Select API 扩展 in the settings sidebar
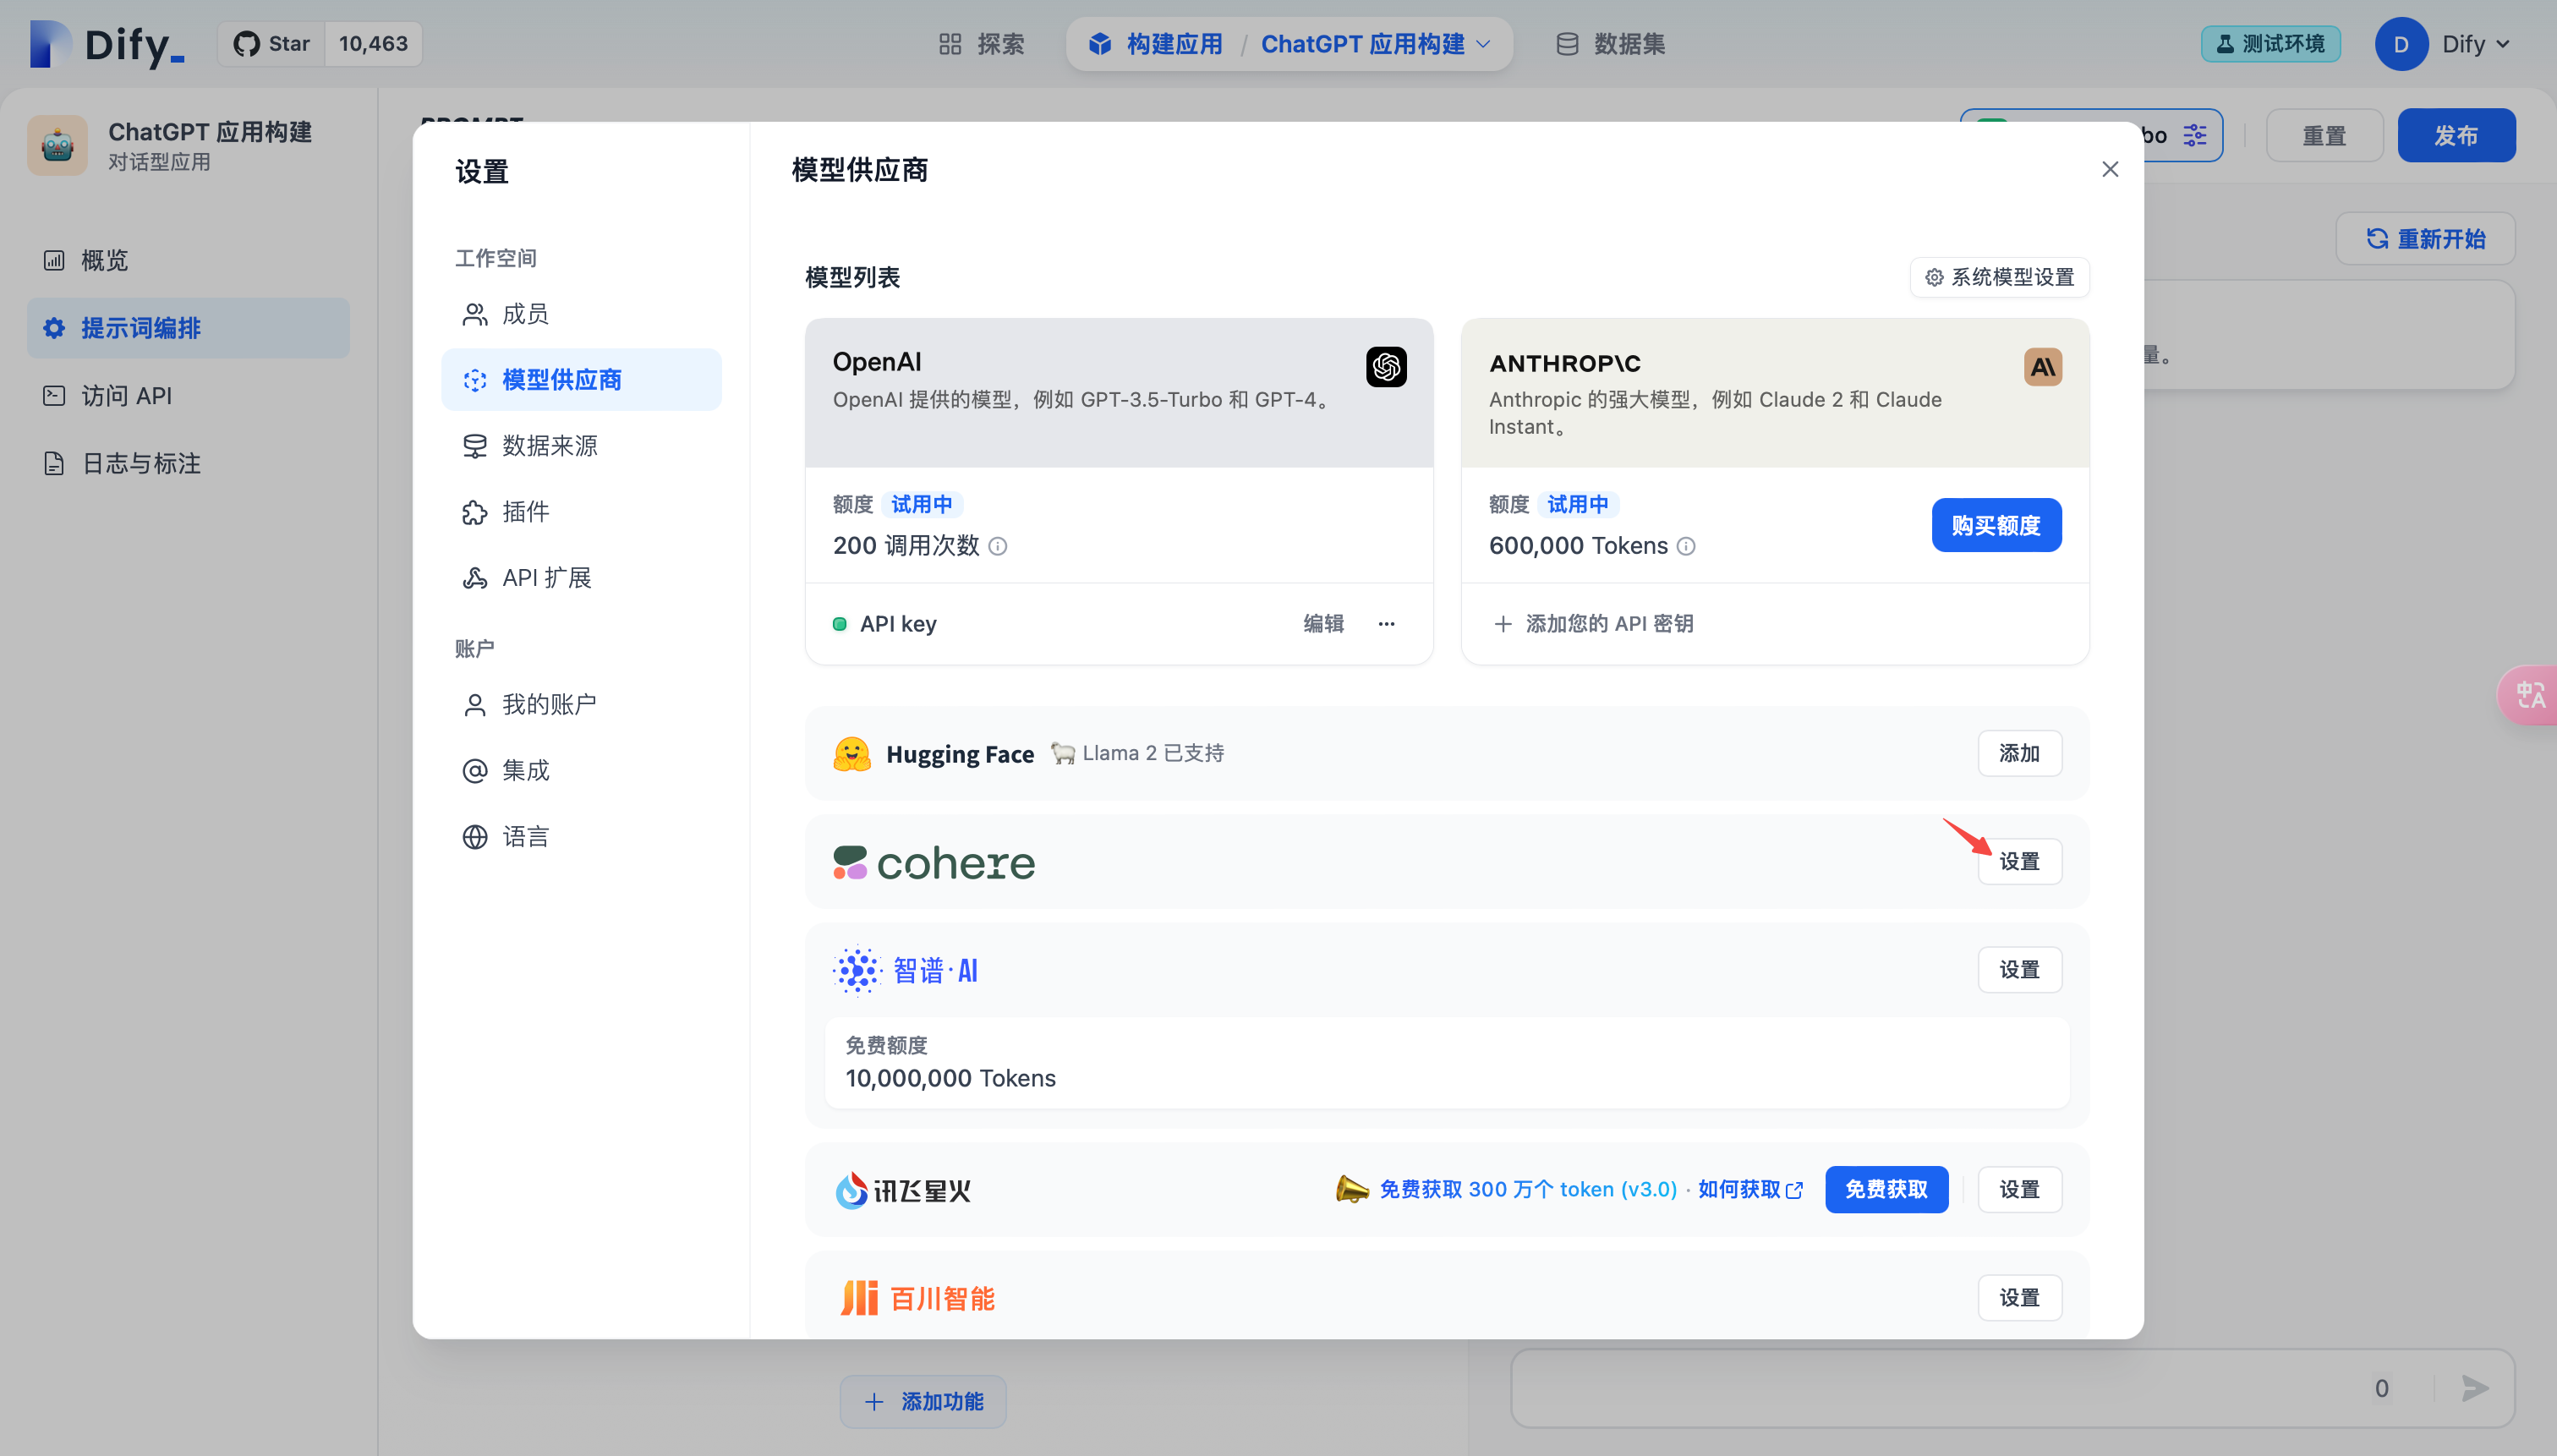 point(546,577)
